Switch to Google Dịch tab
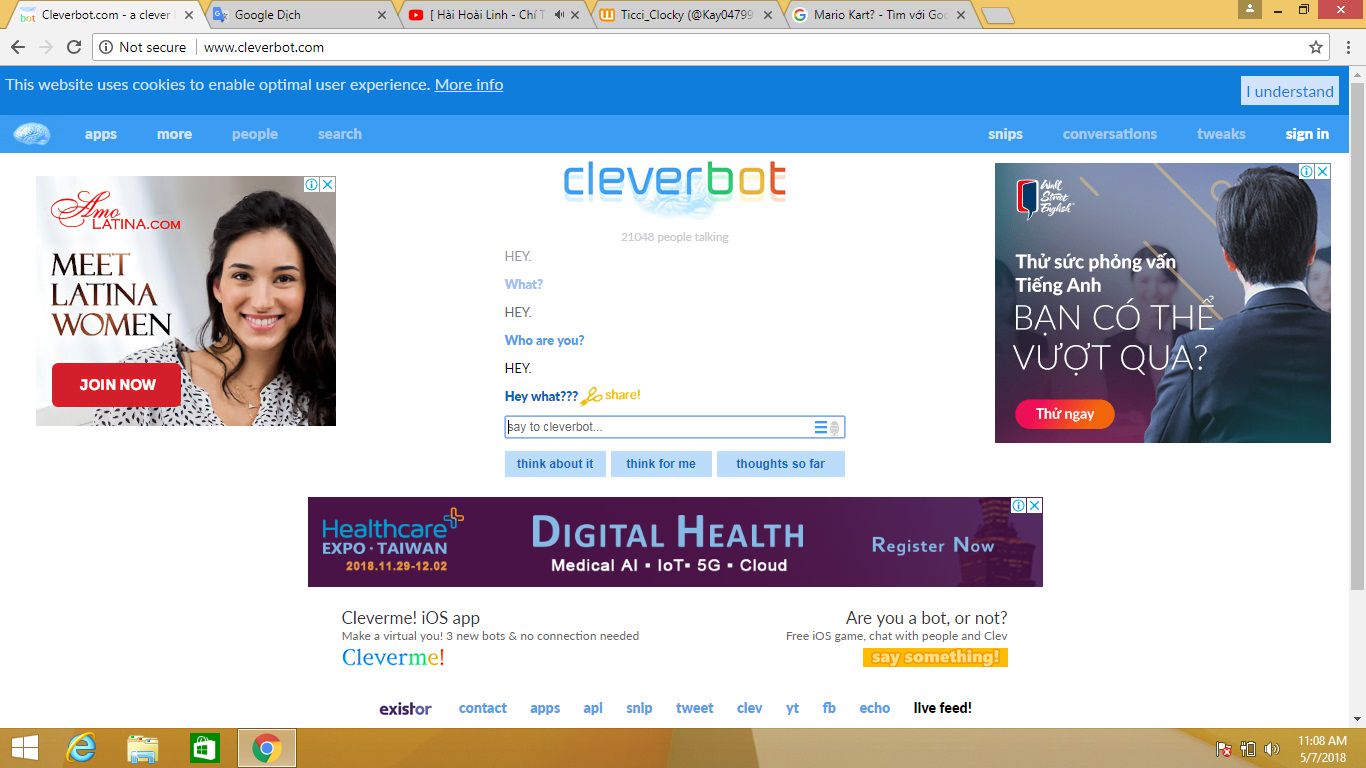This screenshot has width=1366, height=768. pyautogui.click(x=299, y=15)
